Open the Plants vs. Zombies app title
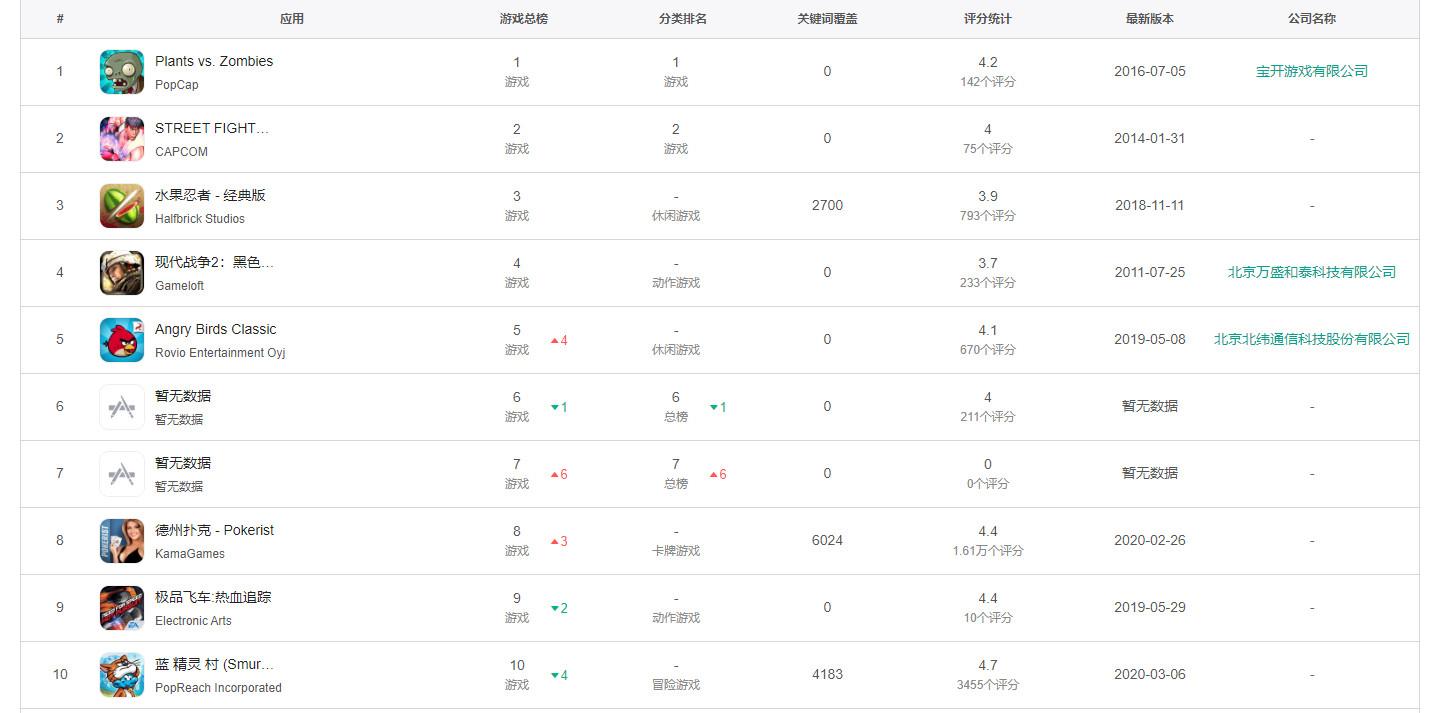This screenshot has width=1449, height=713. click(214, 61)
